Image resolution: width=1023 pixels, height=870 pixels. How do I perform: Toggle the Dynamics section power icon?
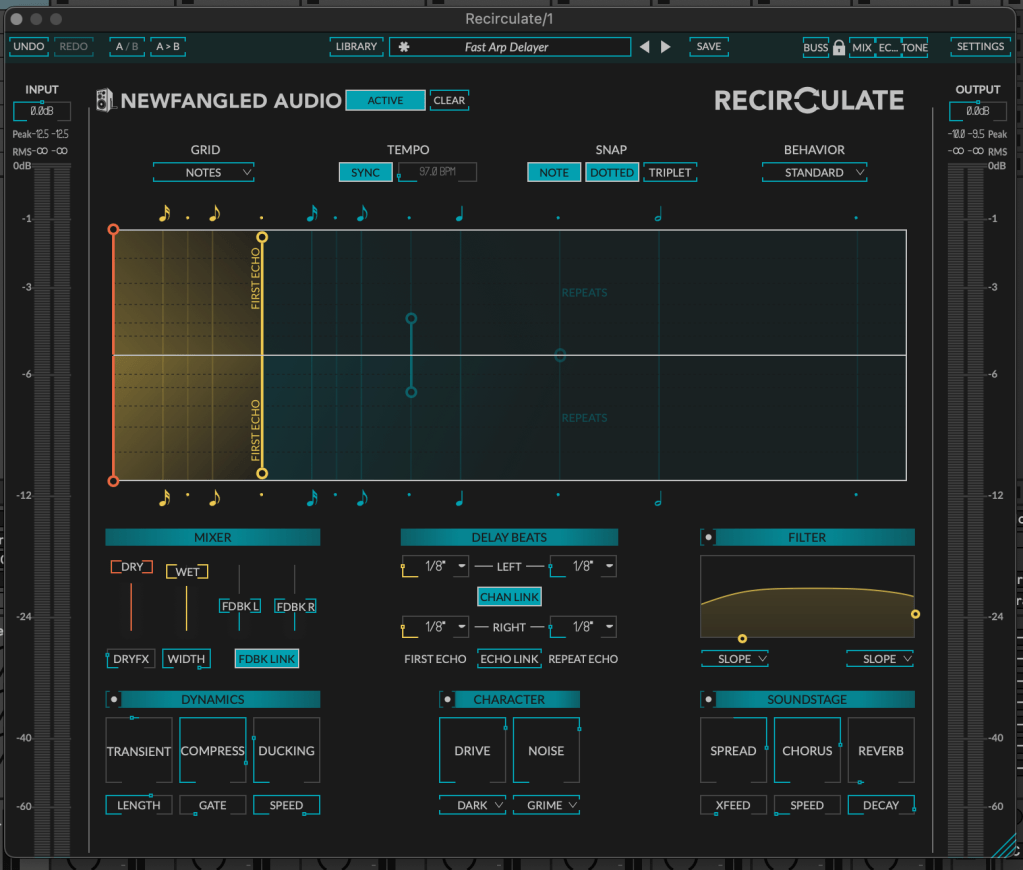(x=114, y=699)
